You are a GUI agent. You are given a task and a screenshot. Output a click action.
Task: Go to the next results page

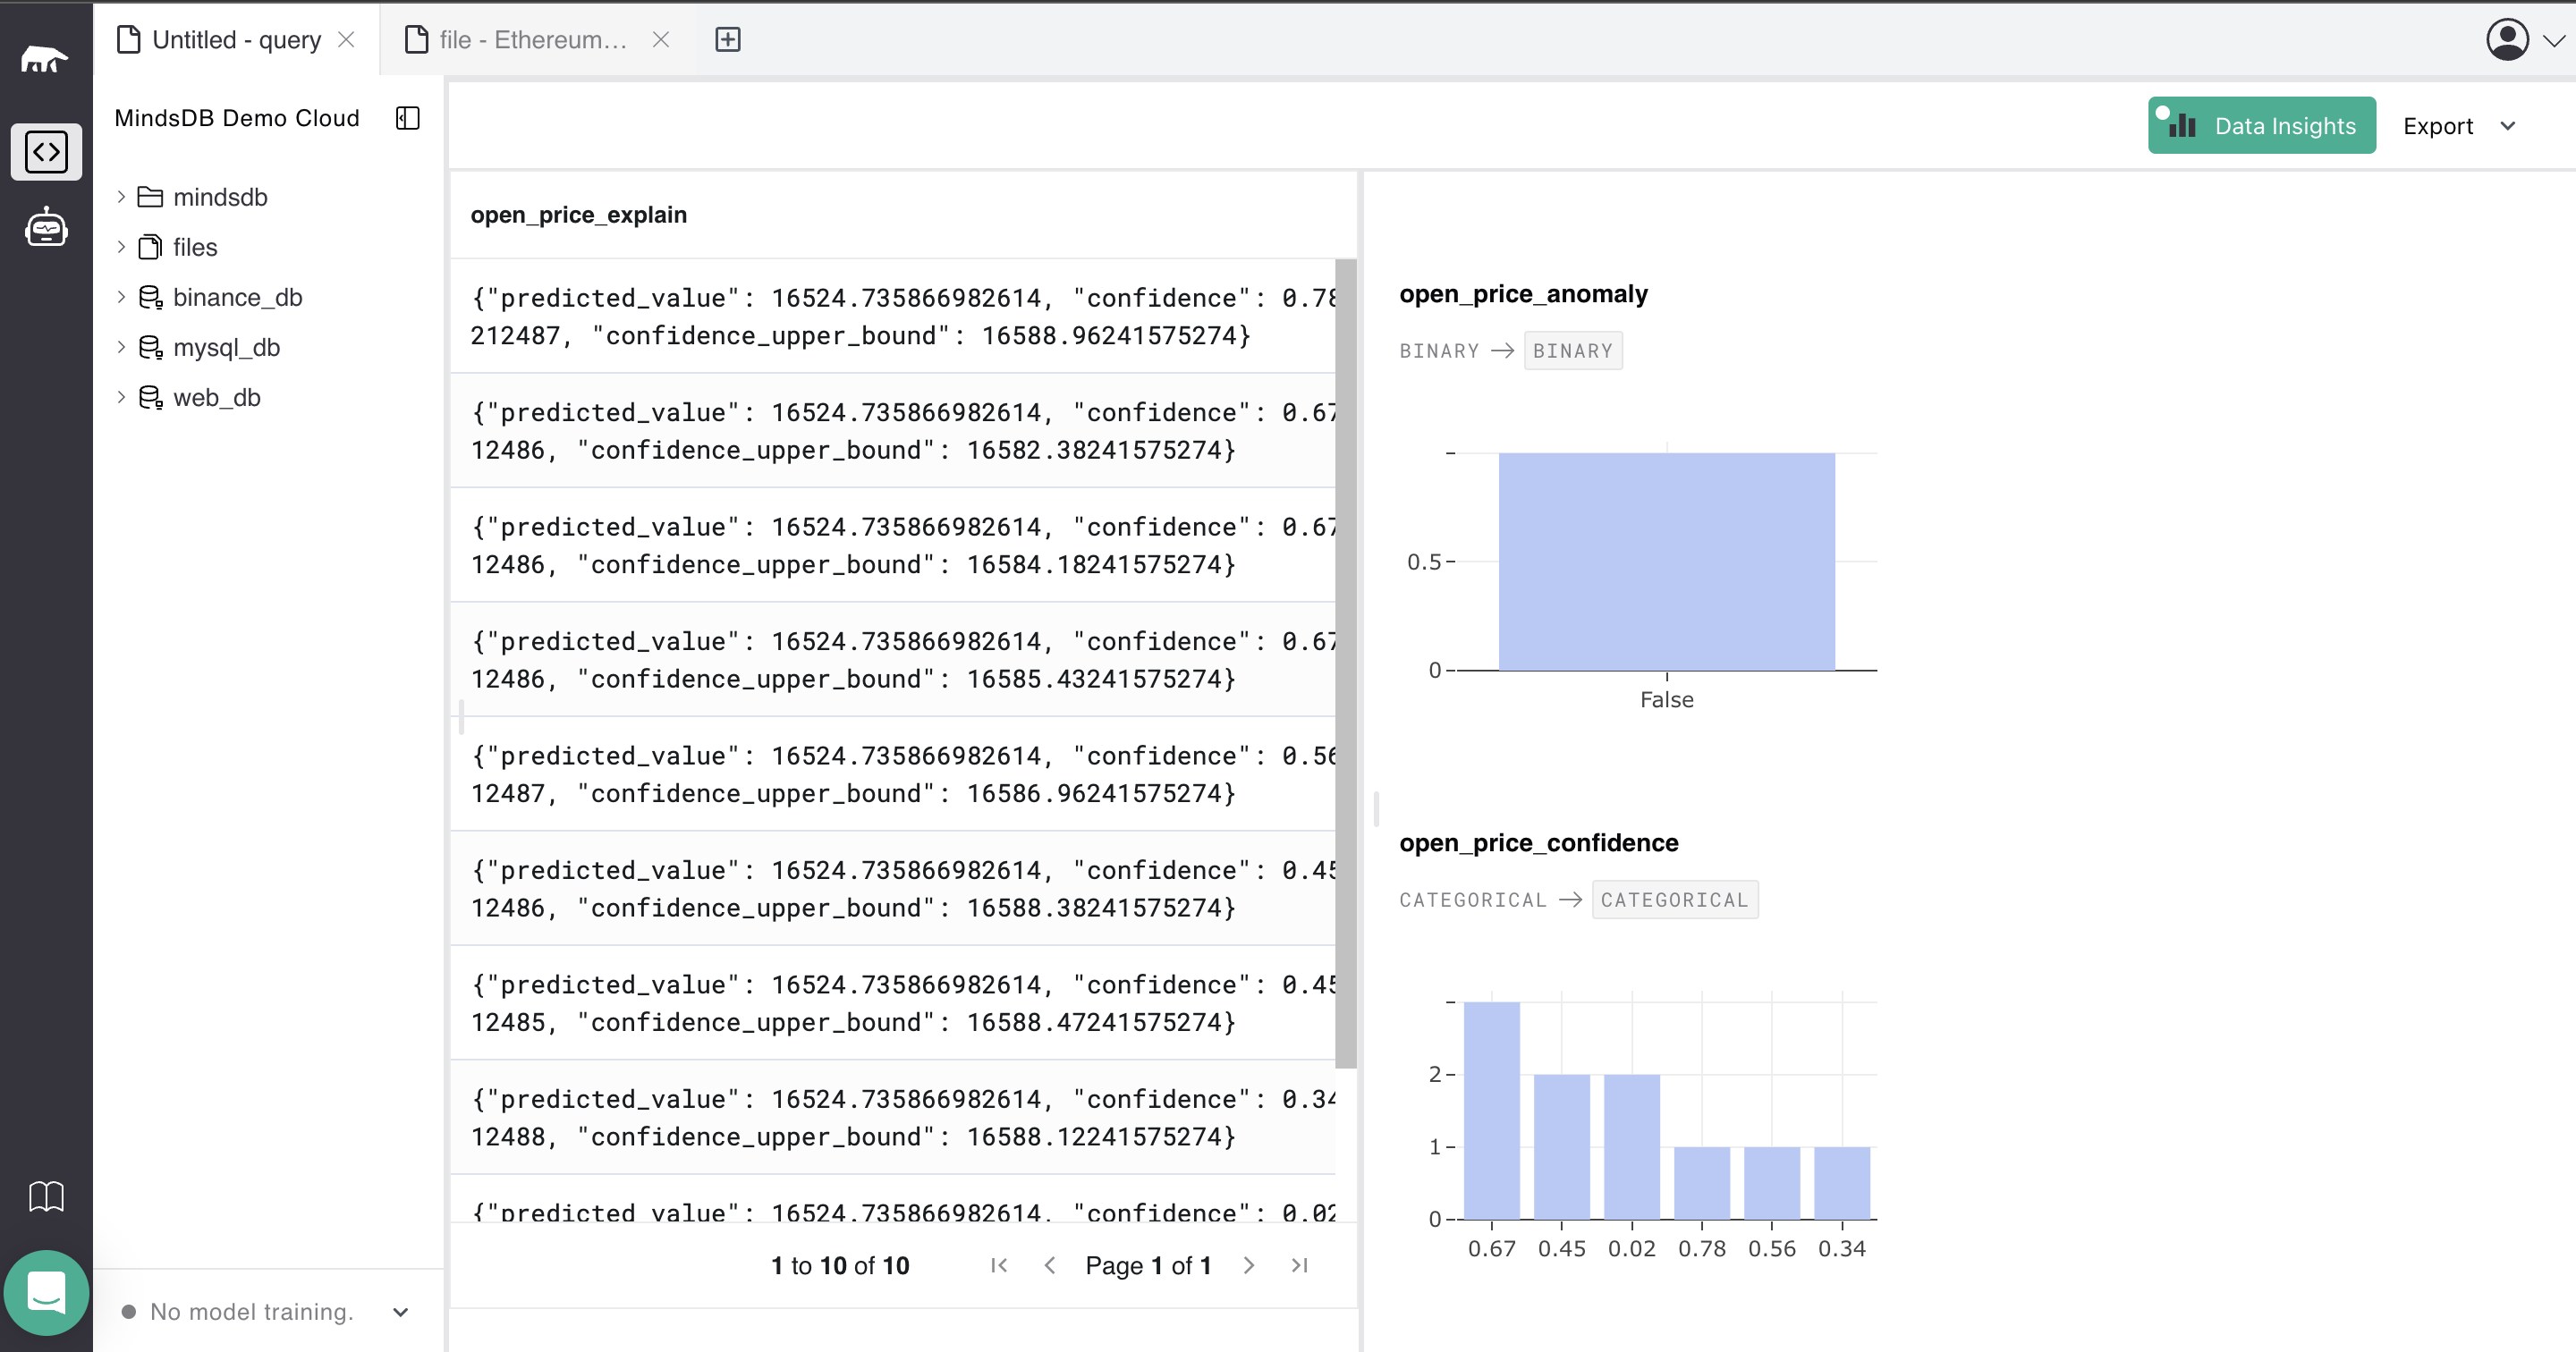(x=1249, y=1265)
